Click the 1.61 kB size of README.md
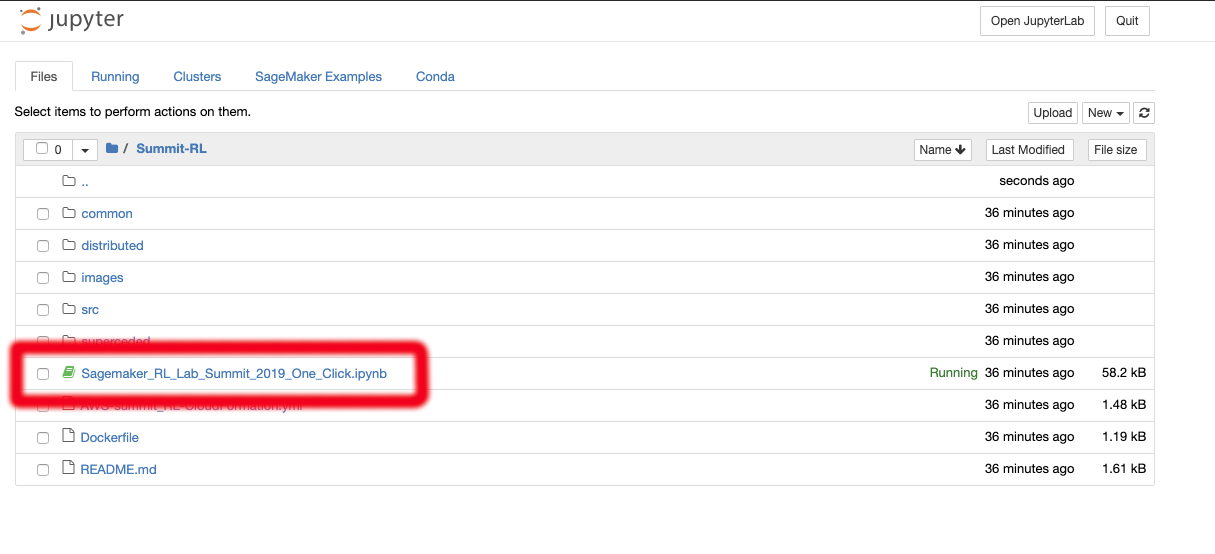The width and height of the screenshot is (1215, 554). click(x=1124, y=469)
